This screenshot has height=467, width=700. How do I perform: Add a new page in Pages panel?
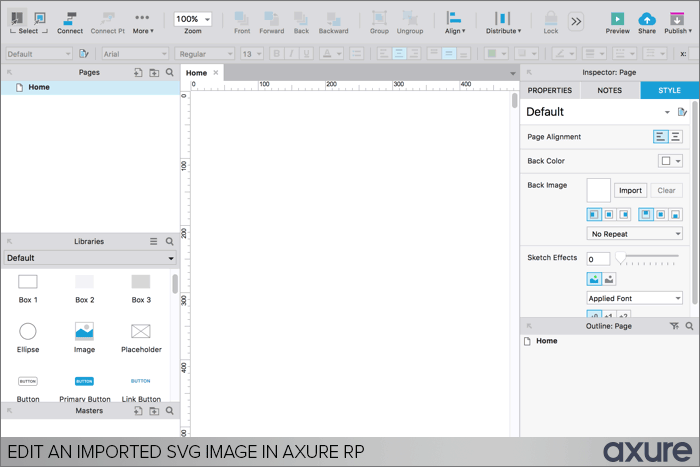(138, 72)
